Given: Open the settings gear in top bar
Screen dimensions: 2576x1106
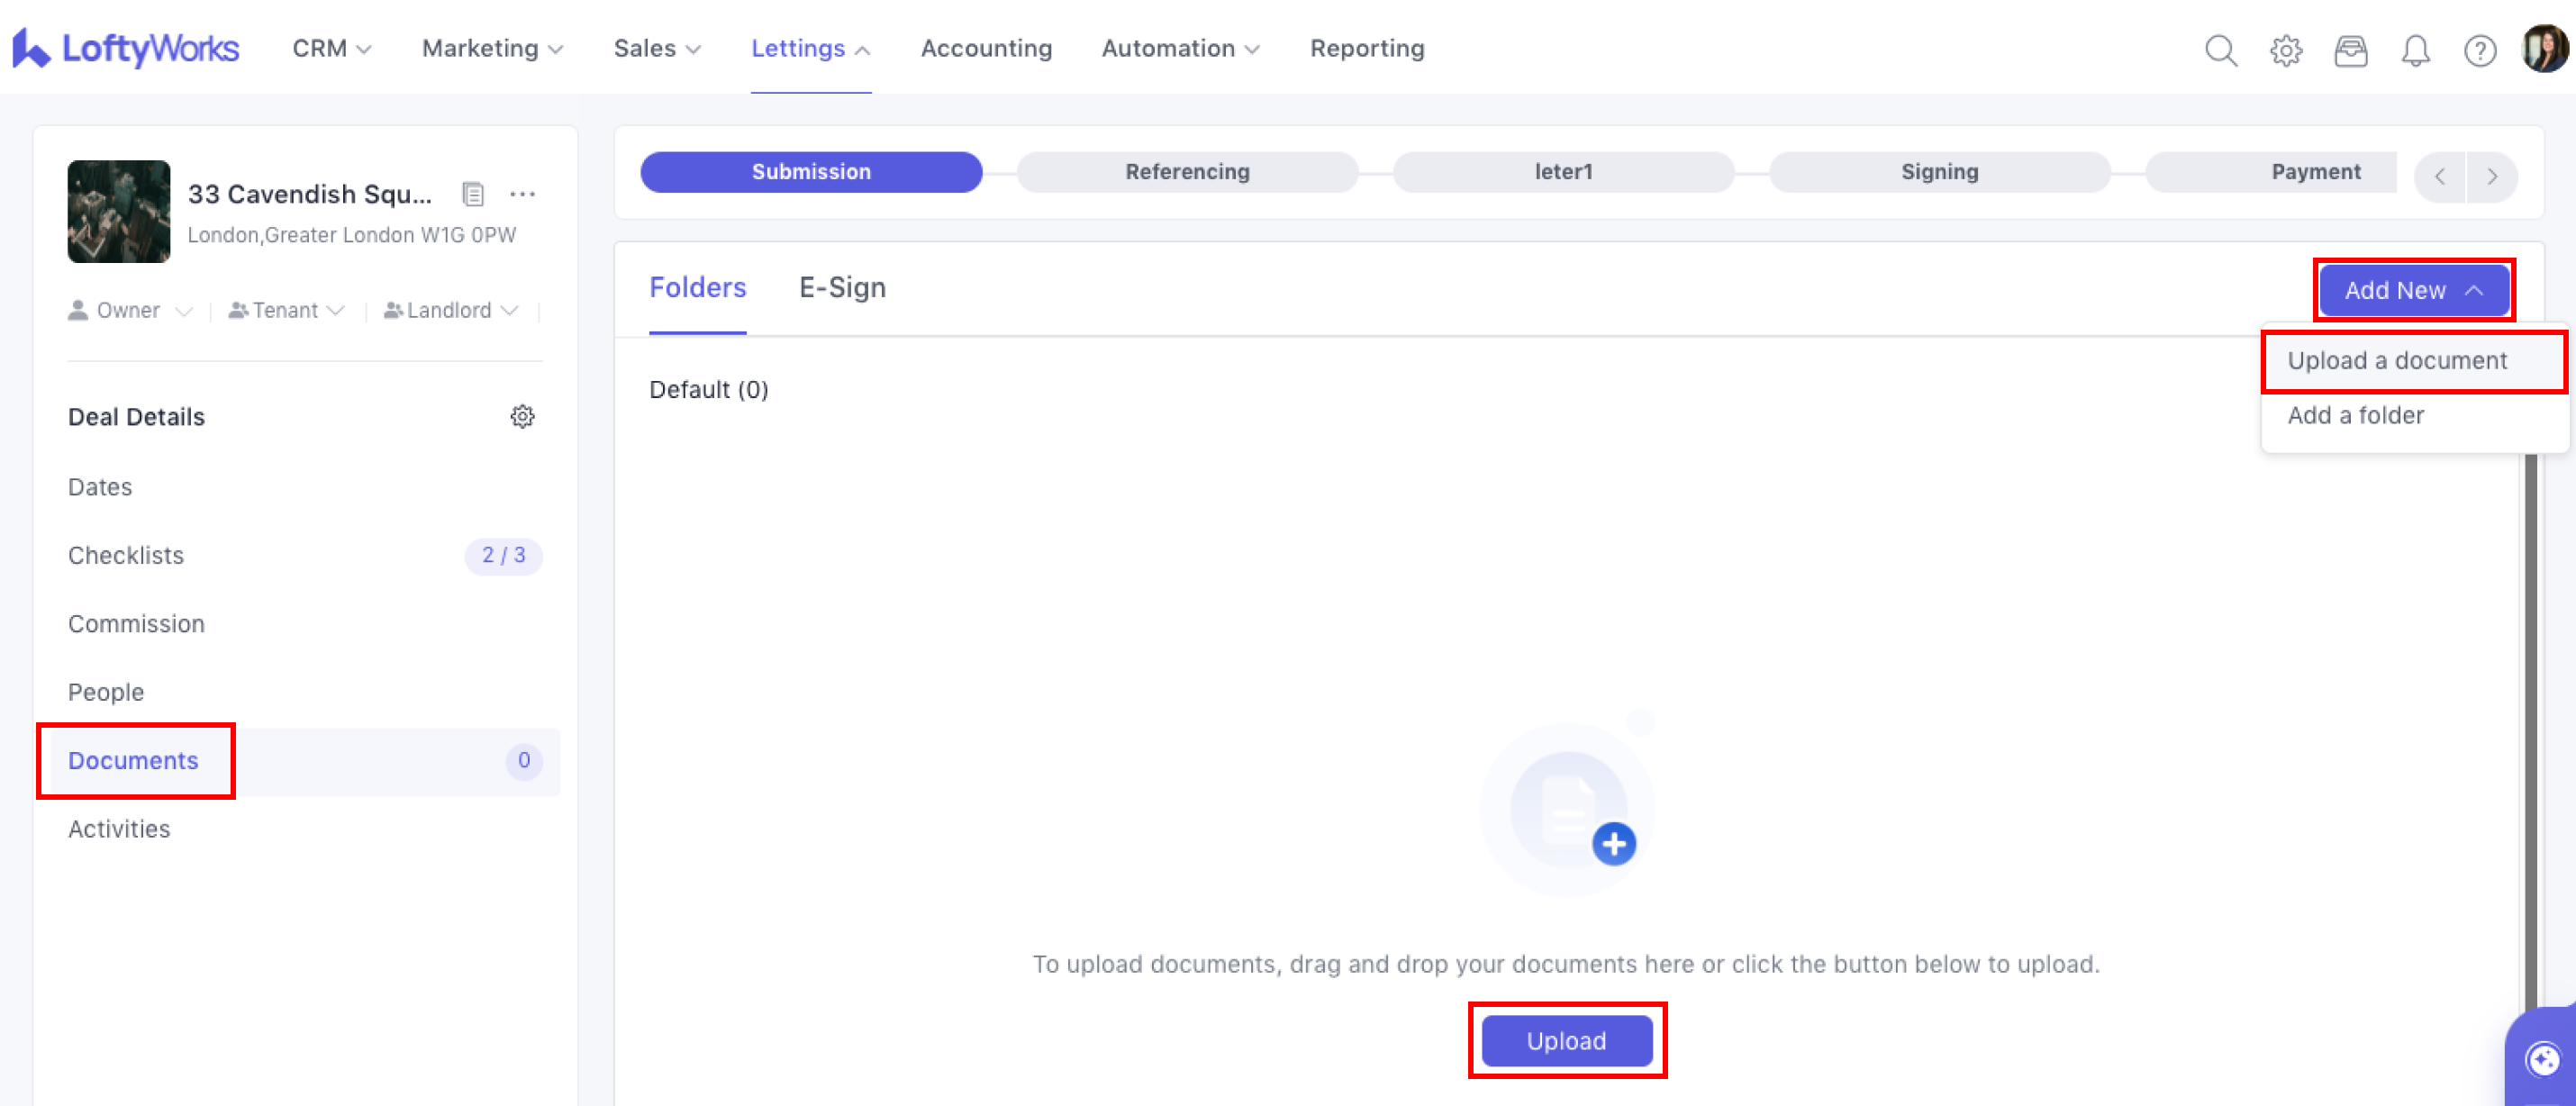Looking at the screenshot, I should [2285, 50].
